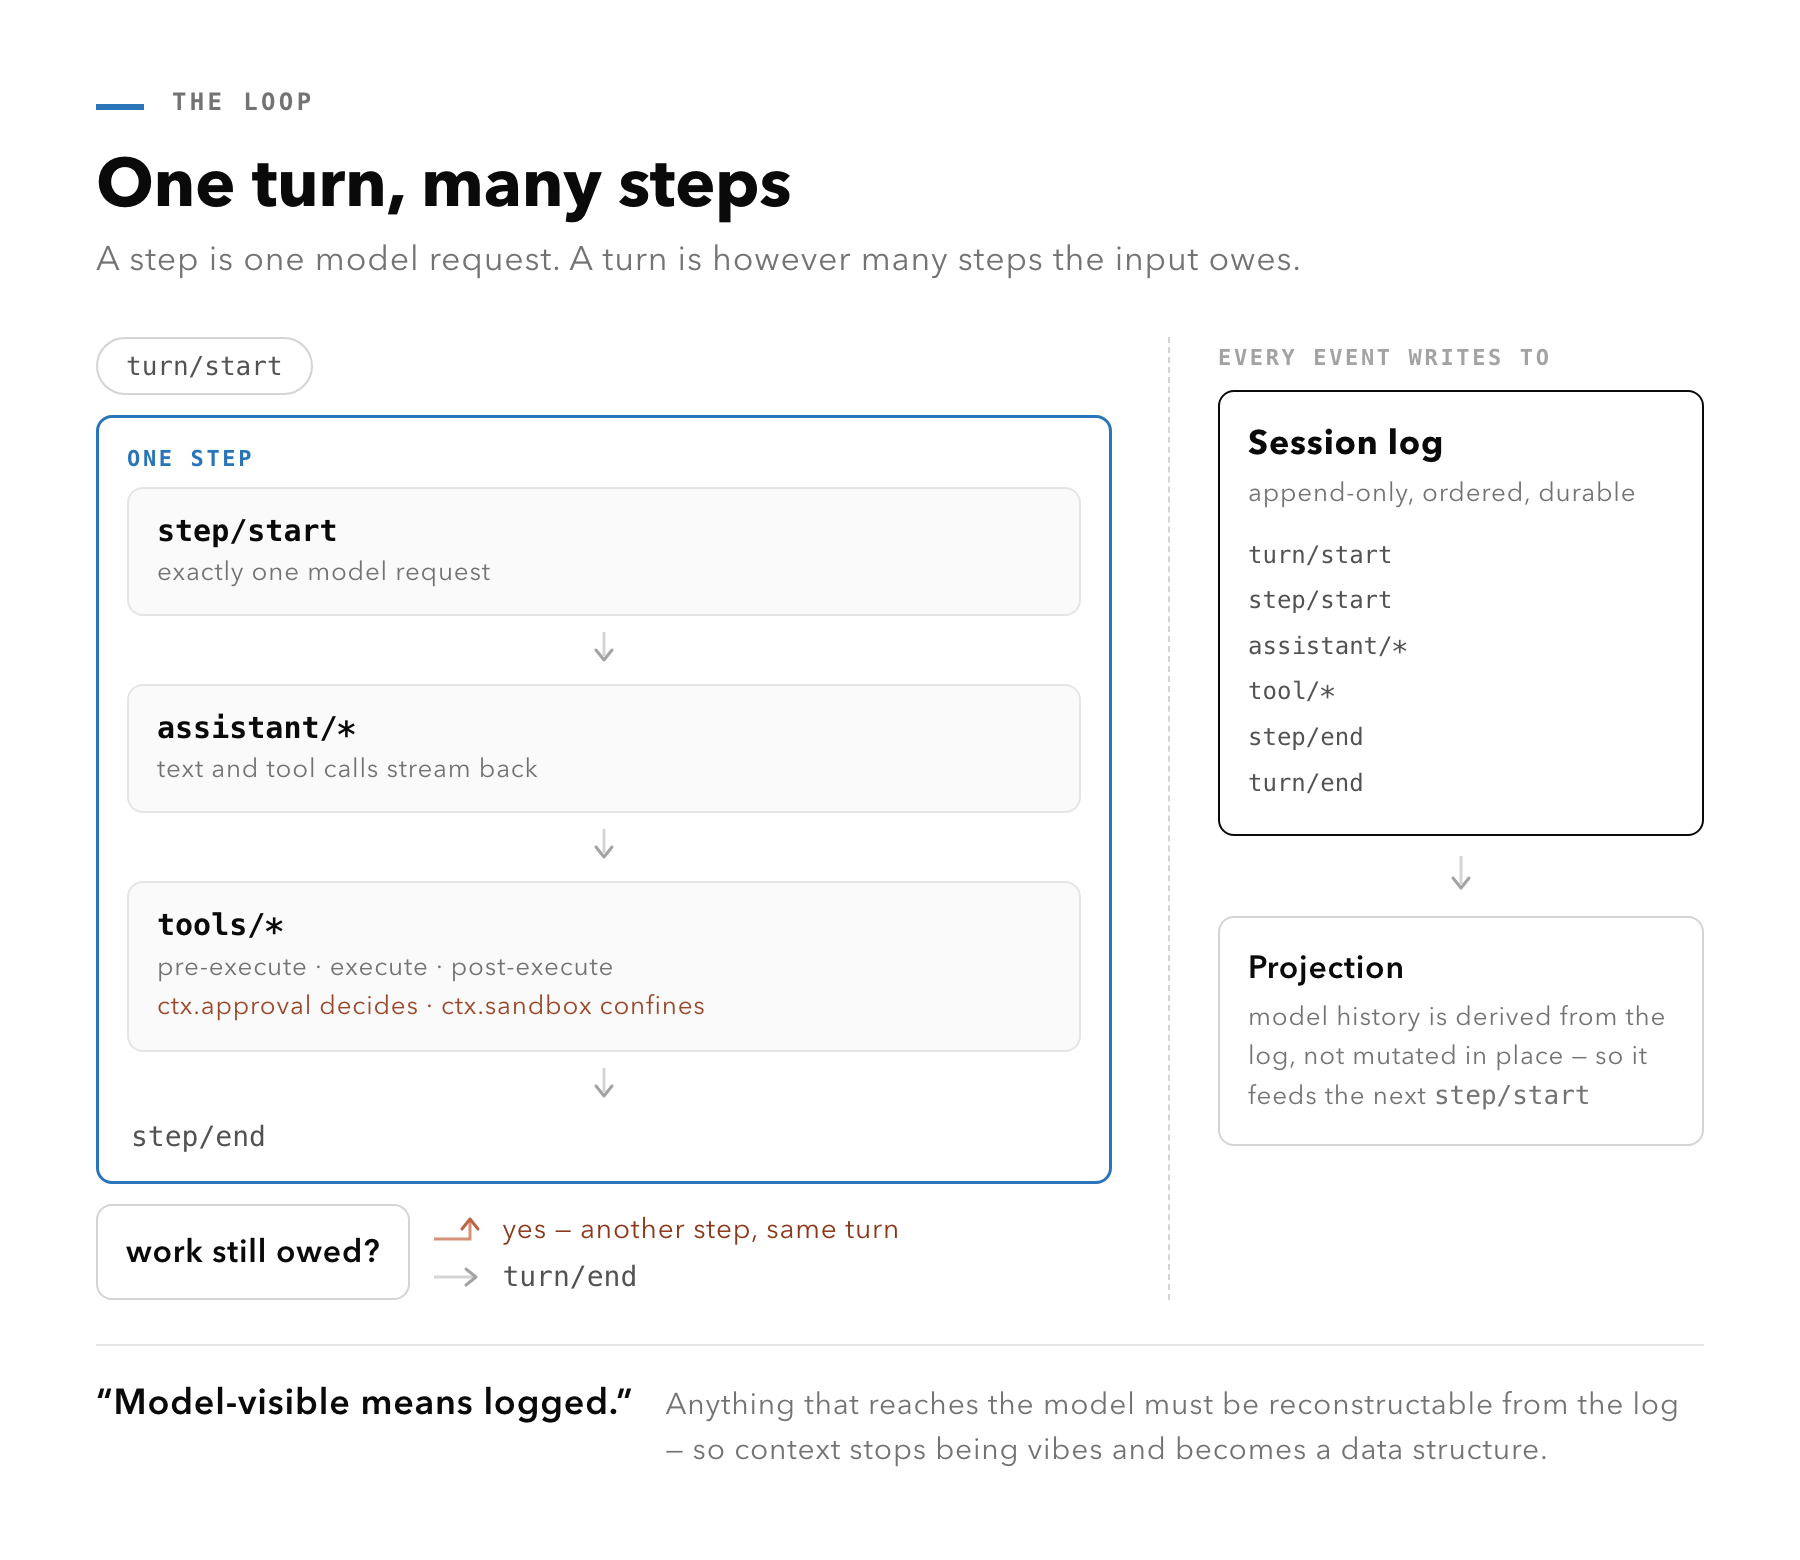Select the turn/start pill
Viewport: 1800px width, 1560px height.
pos(204,366)
